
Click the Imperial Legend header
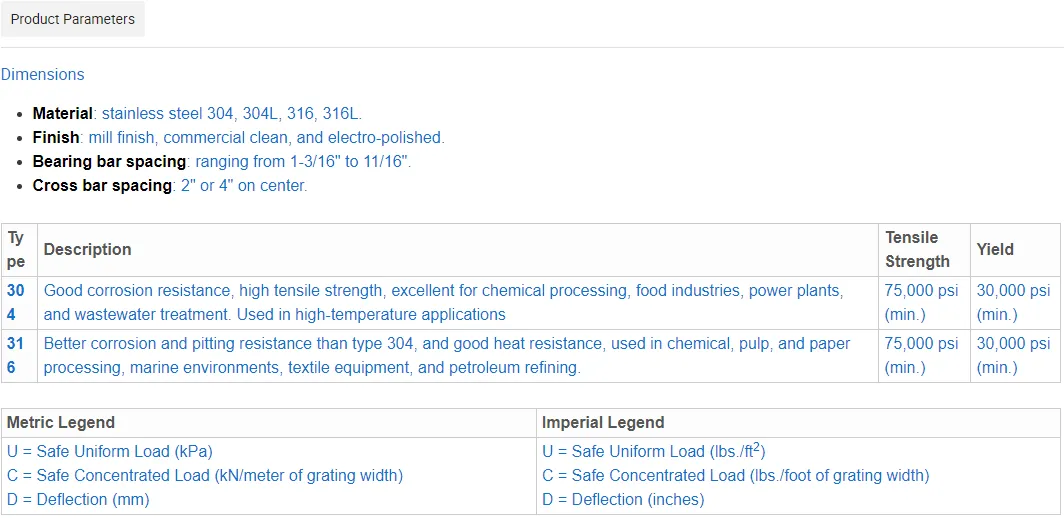603,422
